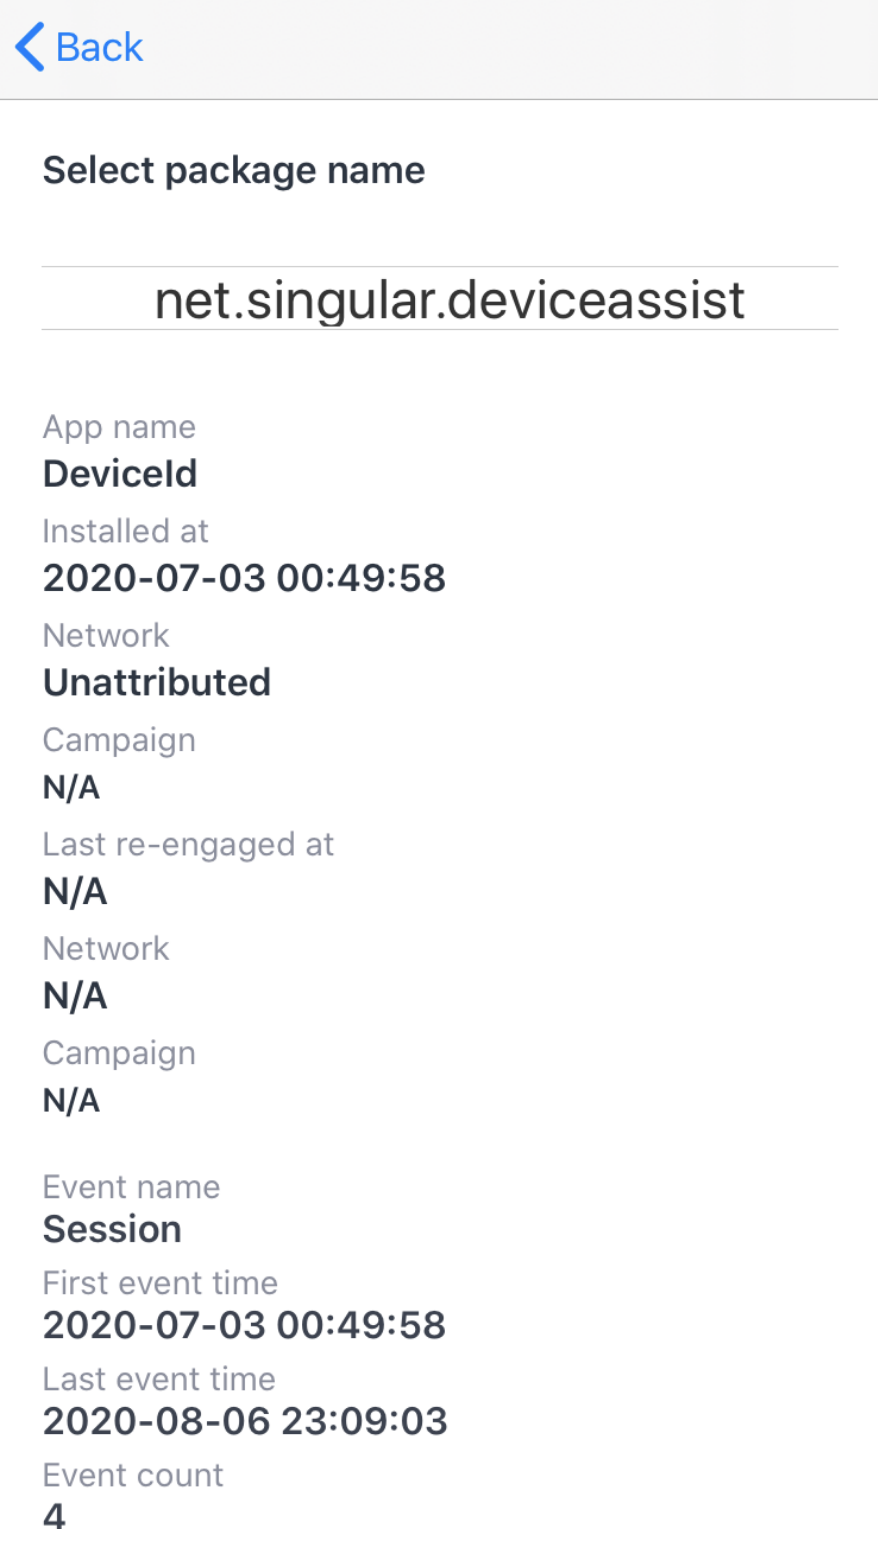Tap the Unattributed network value
This screenshot has width=878, height=1564.
coord(156,683)
